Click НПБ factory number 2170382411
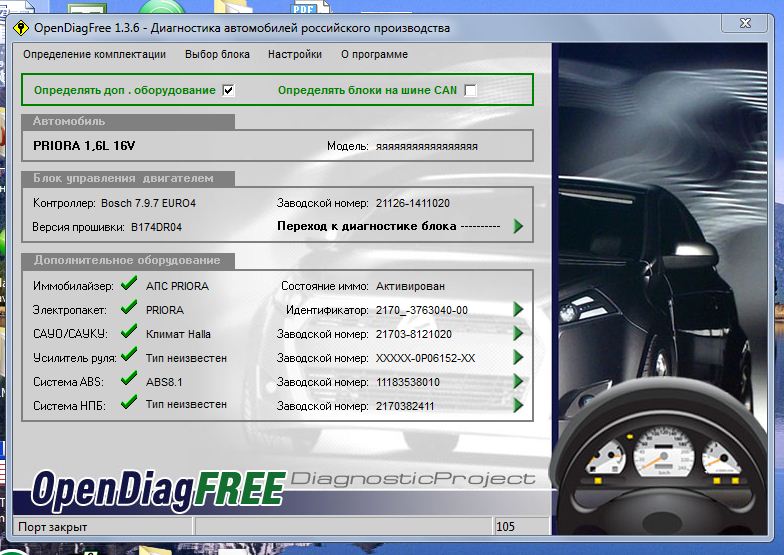This screenshot has width=784, height=555. coord(404,406)
